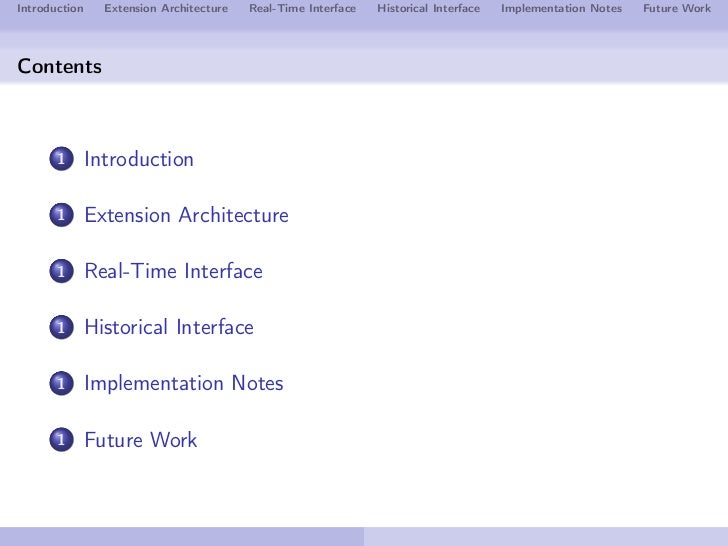Viewport: 728px width, 546px height.
Task: Click the number ball beside Implementation Notes
Action: pyautogui.click(x=61, y=384)
